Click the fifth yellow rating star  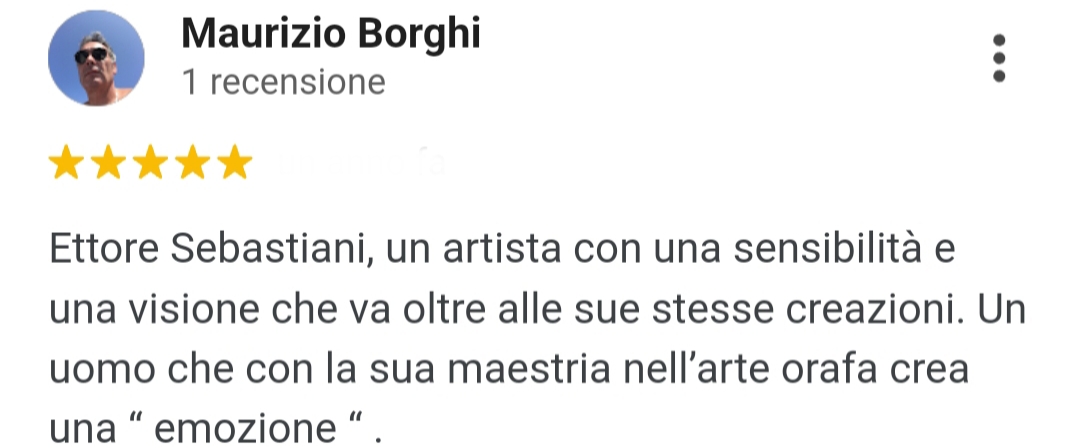235,163
